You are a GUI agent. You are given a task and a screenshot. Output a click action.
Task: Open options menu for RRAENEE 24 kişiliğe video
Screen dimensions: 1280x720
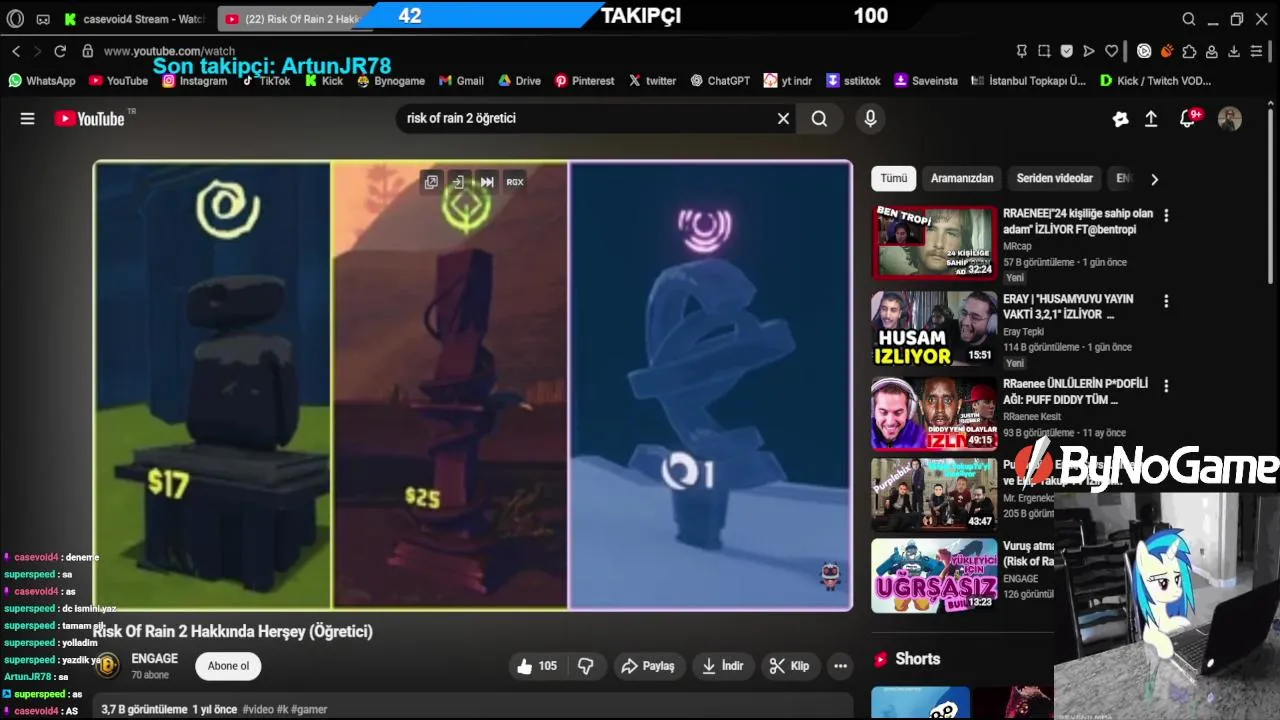(x=1166, y=215)
